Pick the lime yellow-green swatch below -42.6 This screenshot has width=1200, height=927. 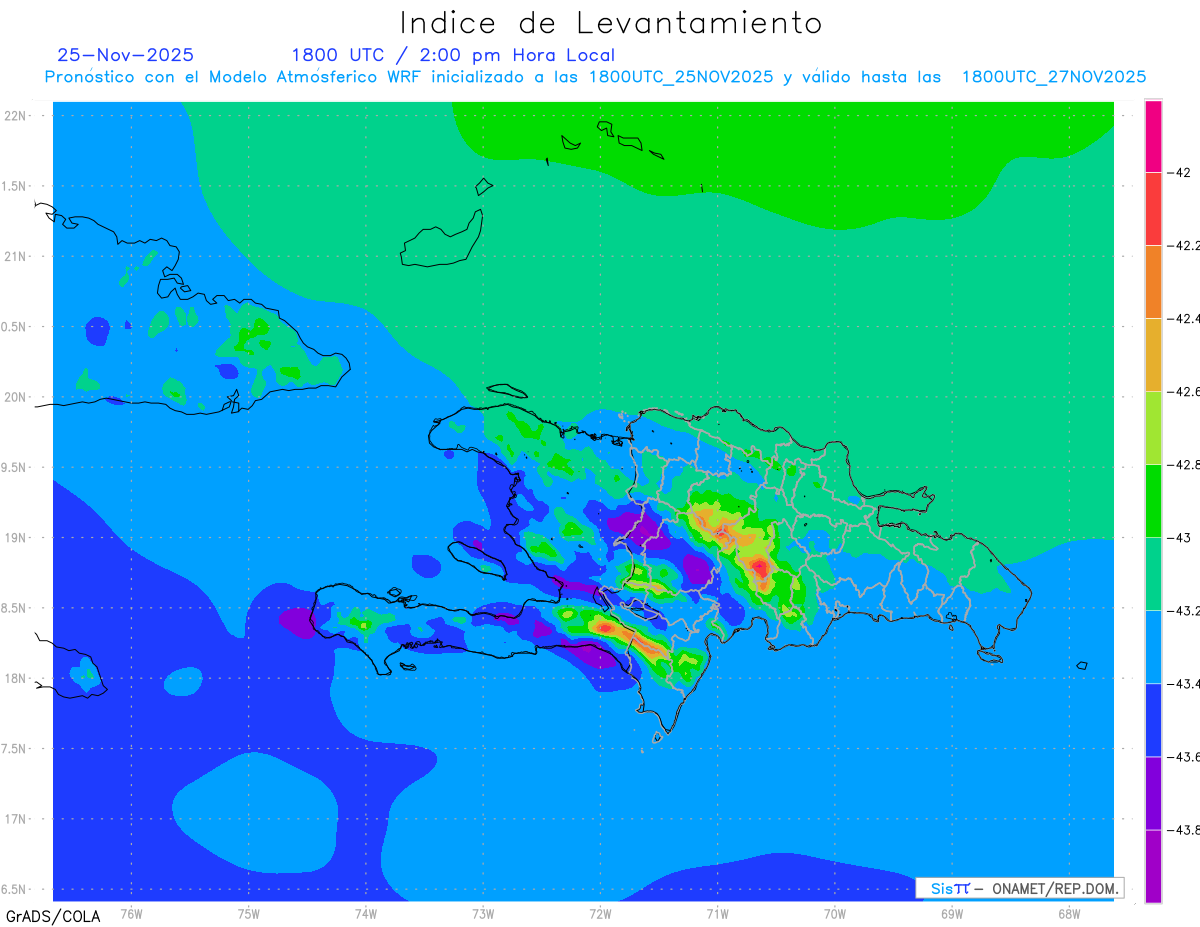[1153, 427]
